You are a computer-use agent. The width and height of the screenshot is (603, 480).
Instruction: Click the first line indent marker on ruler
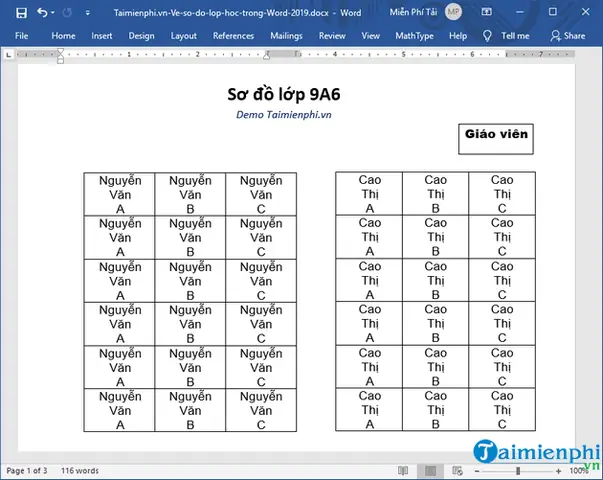click(60, 51)
